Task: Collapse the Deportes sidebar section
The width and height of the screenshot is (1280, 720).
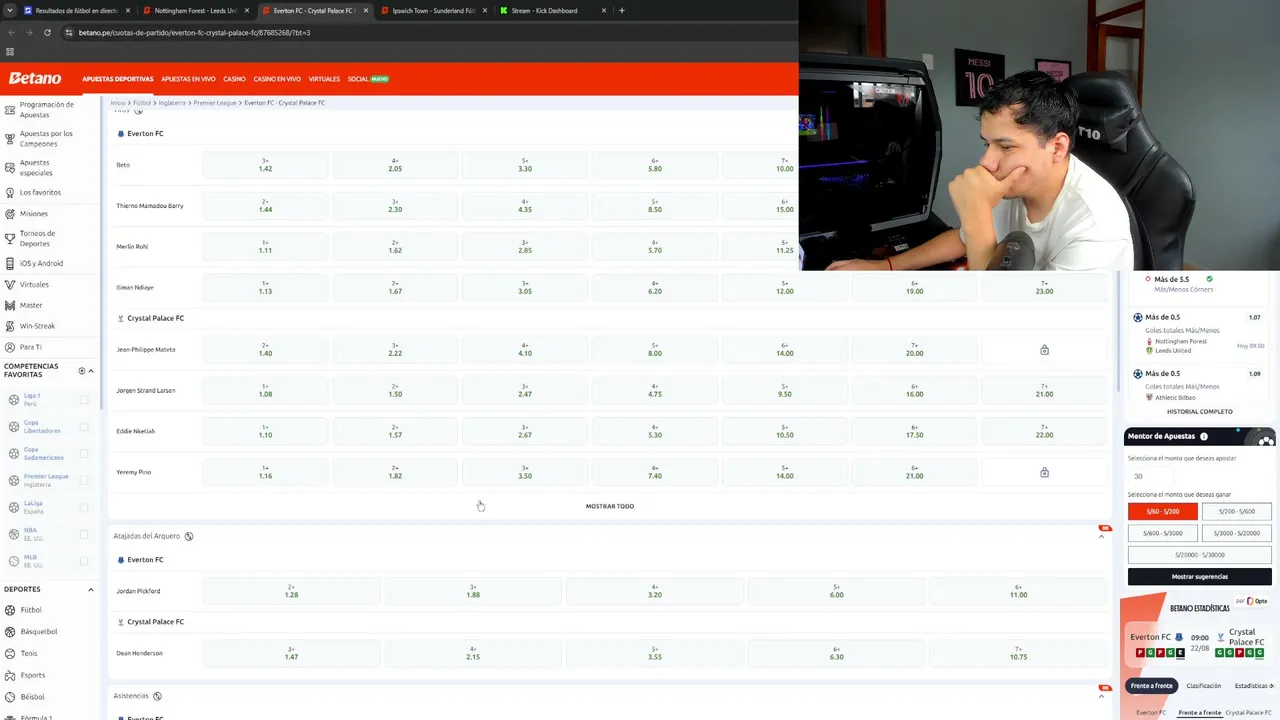Action: coord(91,590)
